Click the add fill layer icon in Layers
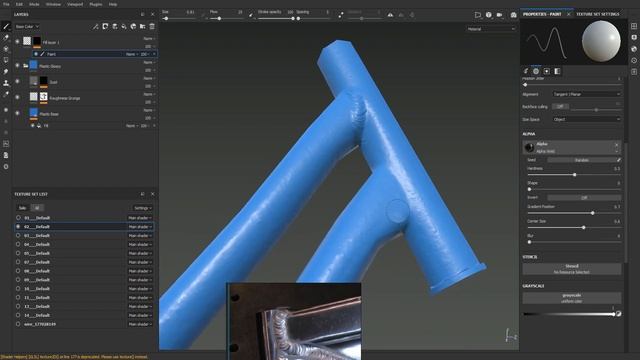The image size is (640, 360). tap(124, 27)
